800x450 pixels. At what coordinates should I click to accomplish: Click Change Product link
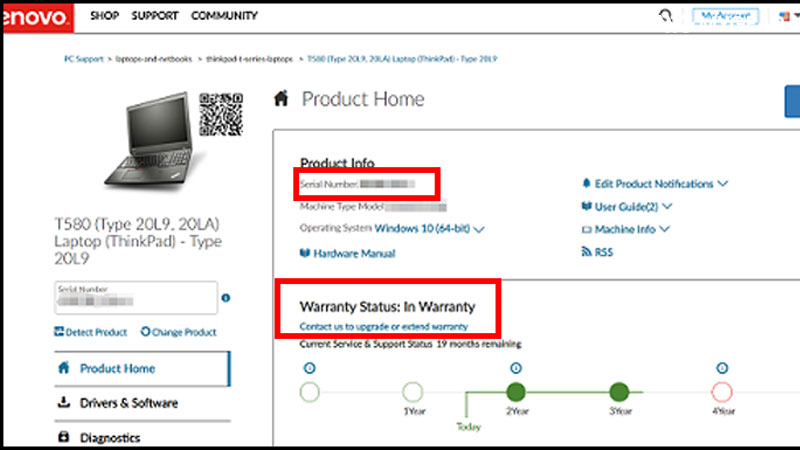pos(179,332)
